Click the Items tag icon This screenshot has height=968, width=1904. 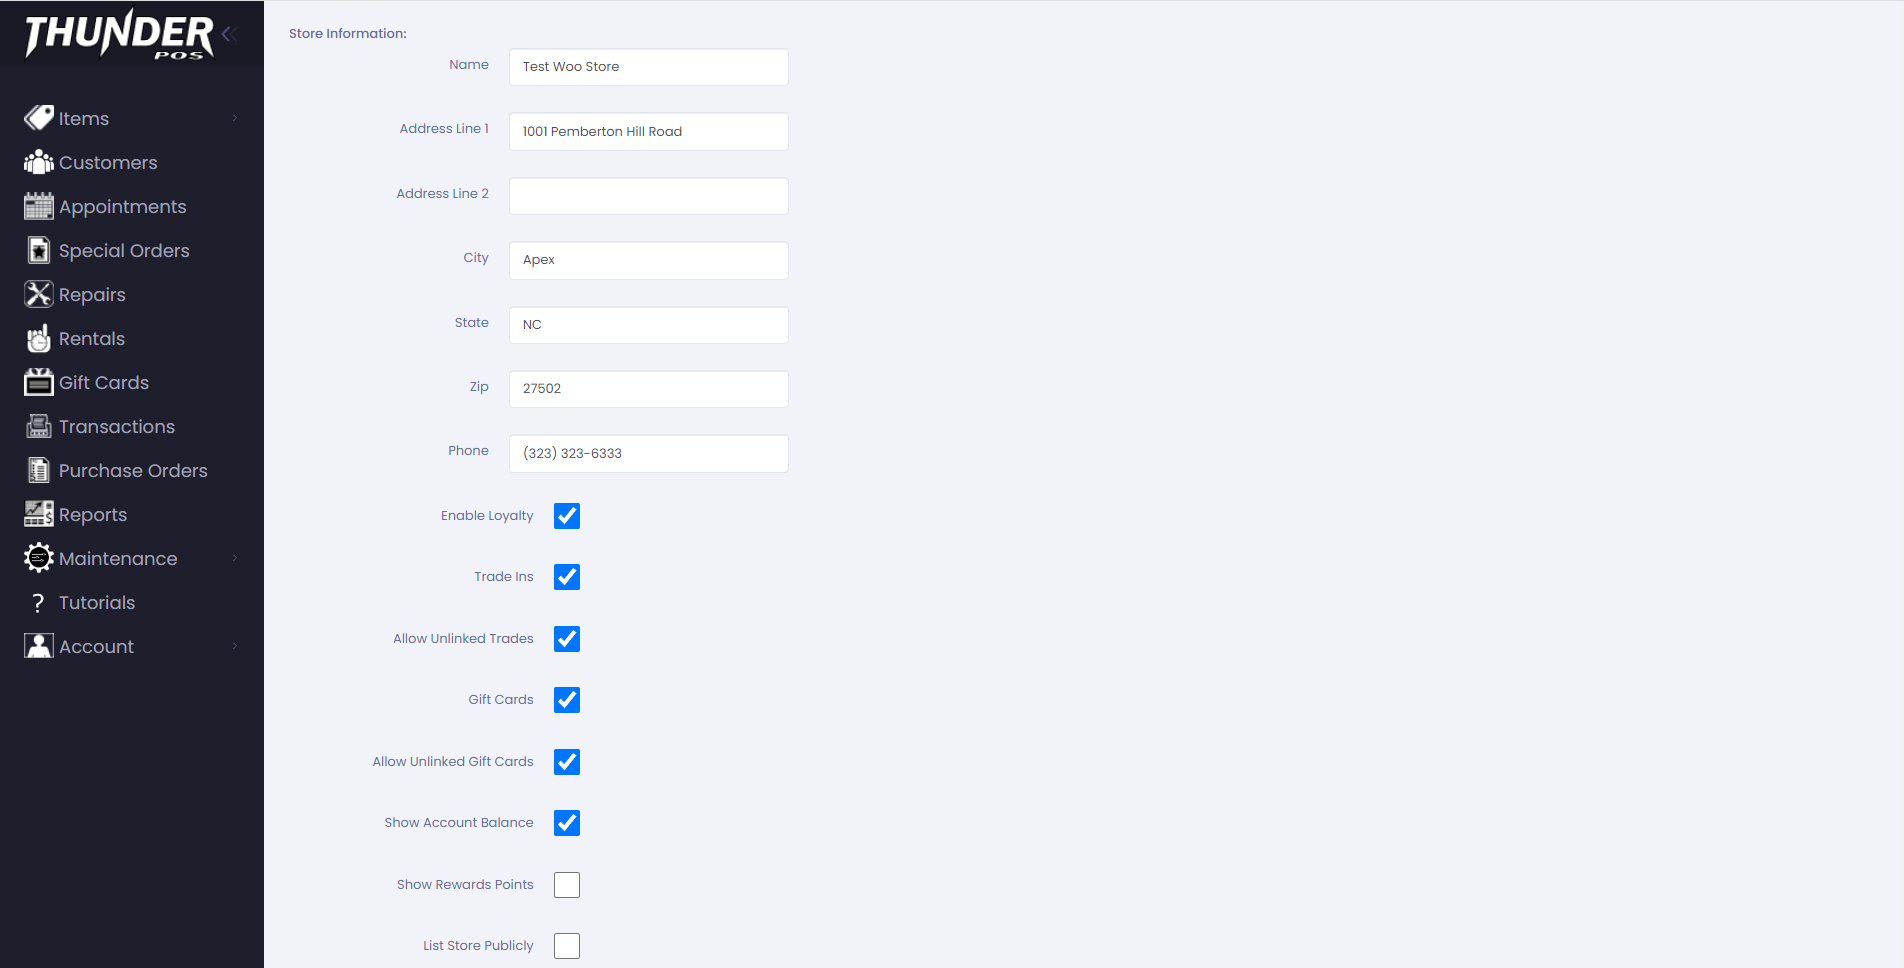click(38, 118)
